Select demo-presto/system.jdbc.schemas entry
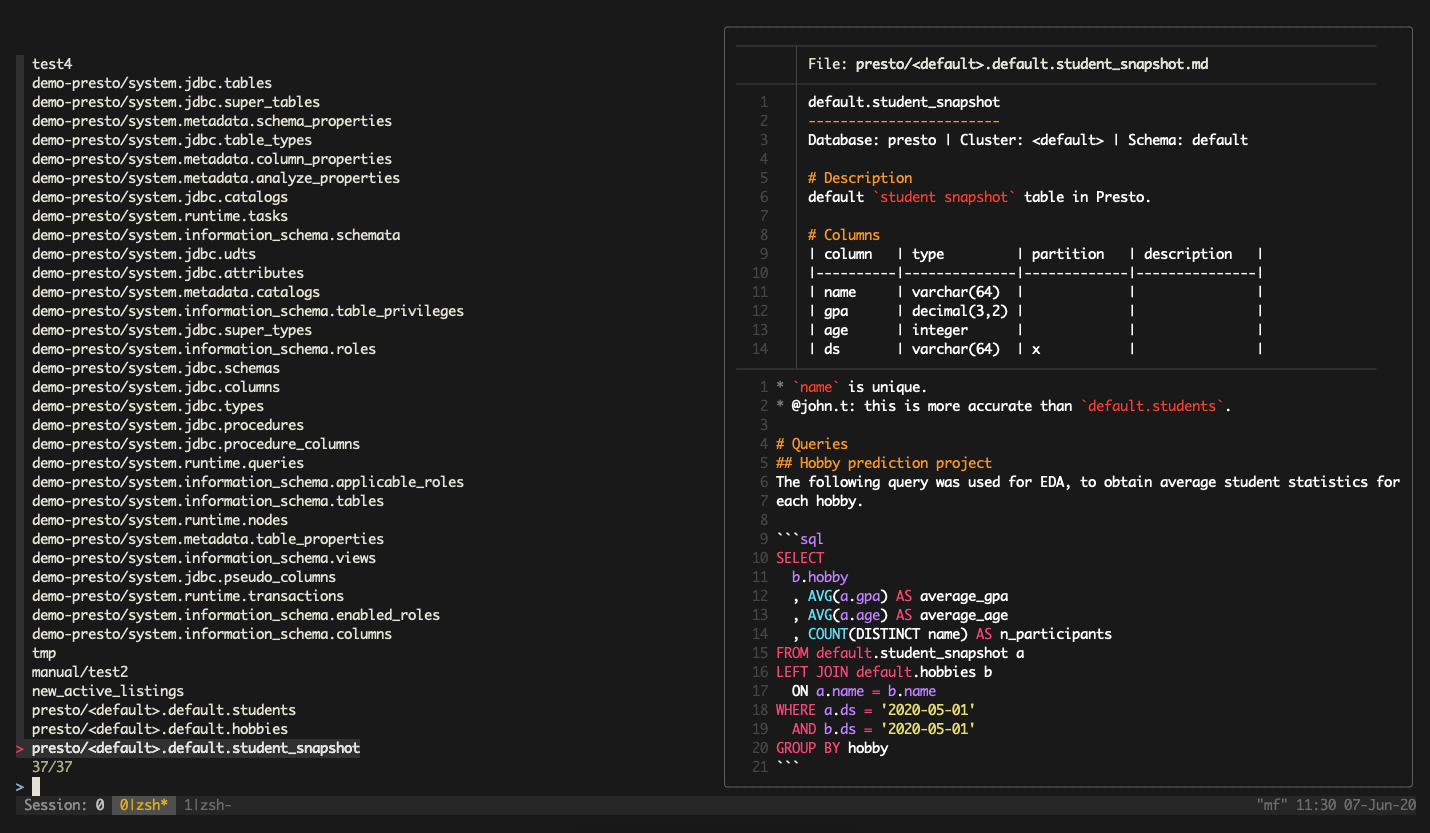Image resolution: width=1430 pixels, height=833 pixels. (156, 368)
